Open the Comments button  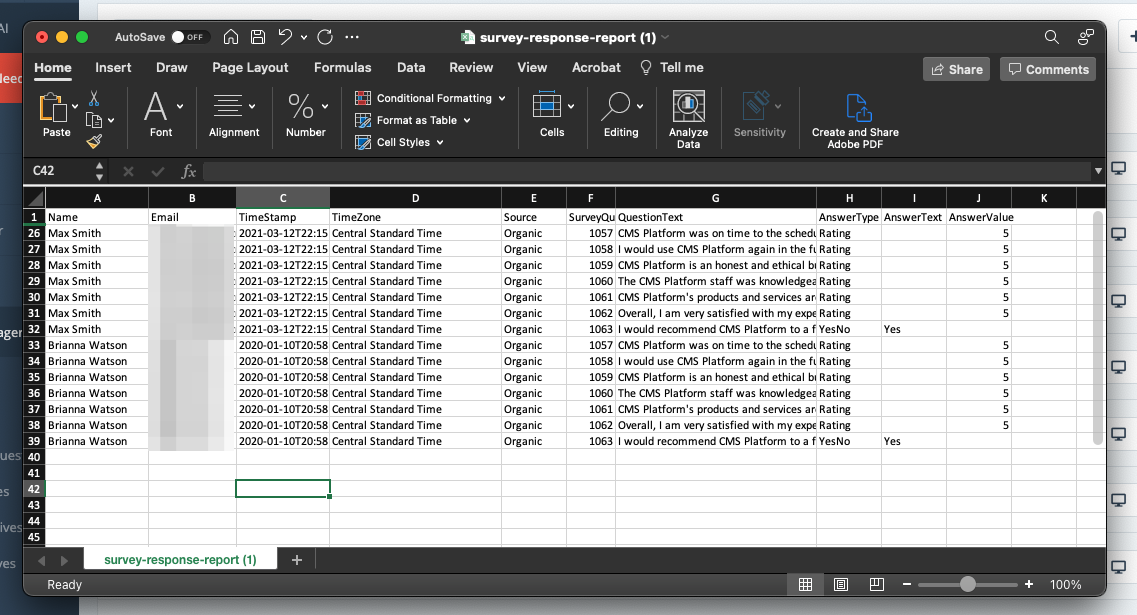coord(1047,69)
